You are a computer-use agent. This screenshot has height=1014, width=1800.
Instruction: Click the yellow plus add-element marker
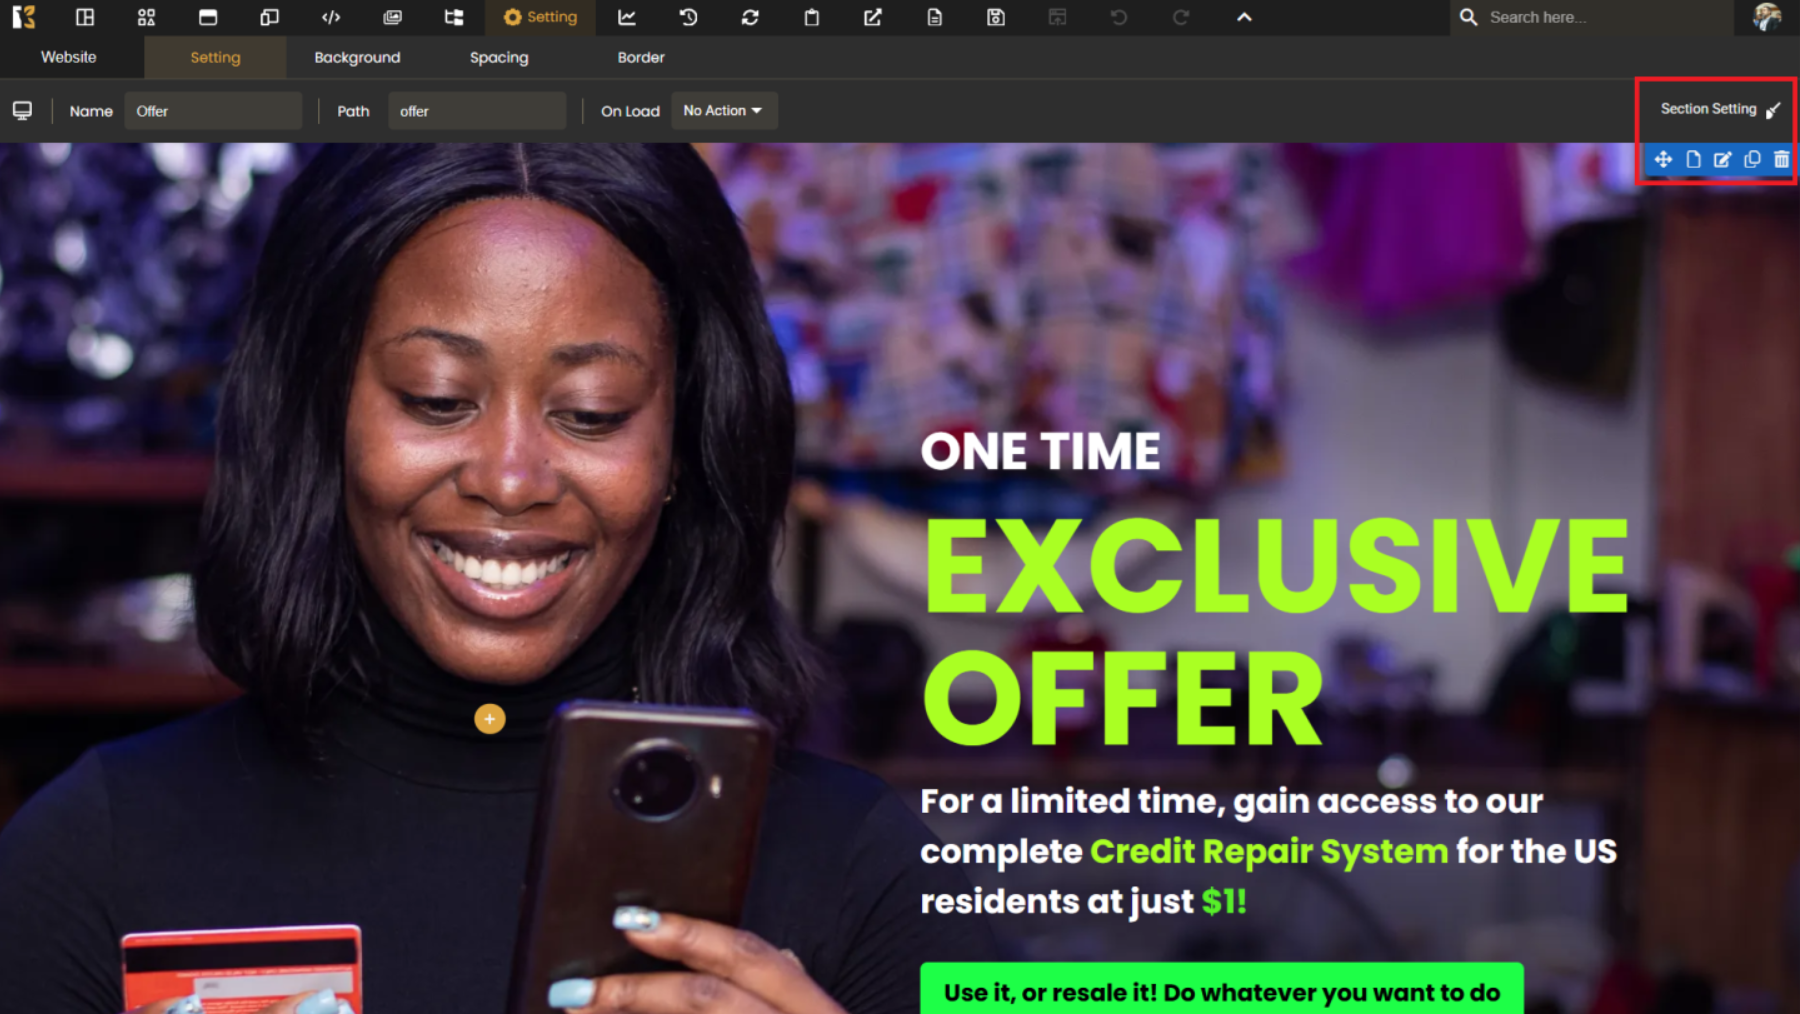coord(490,719)
